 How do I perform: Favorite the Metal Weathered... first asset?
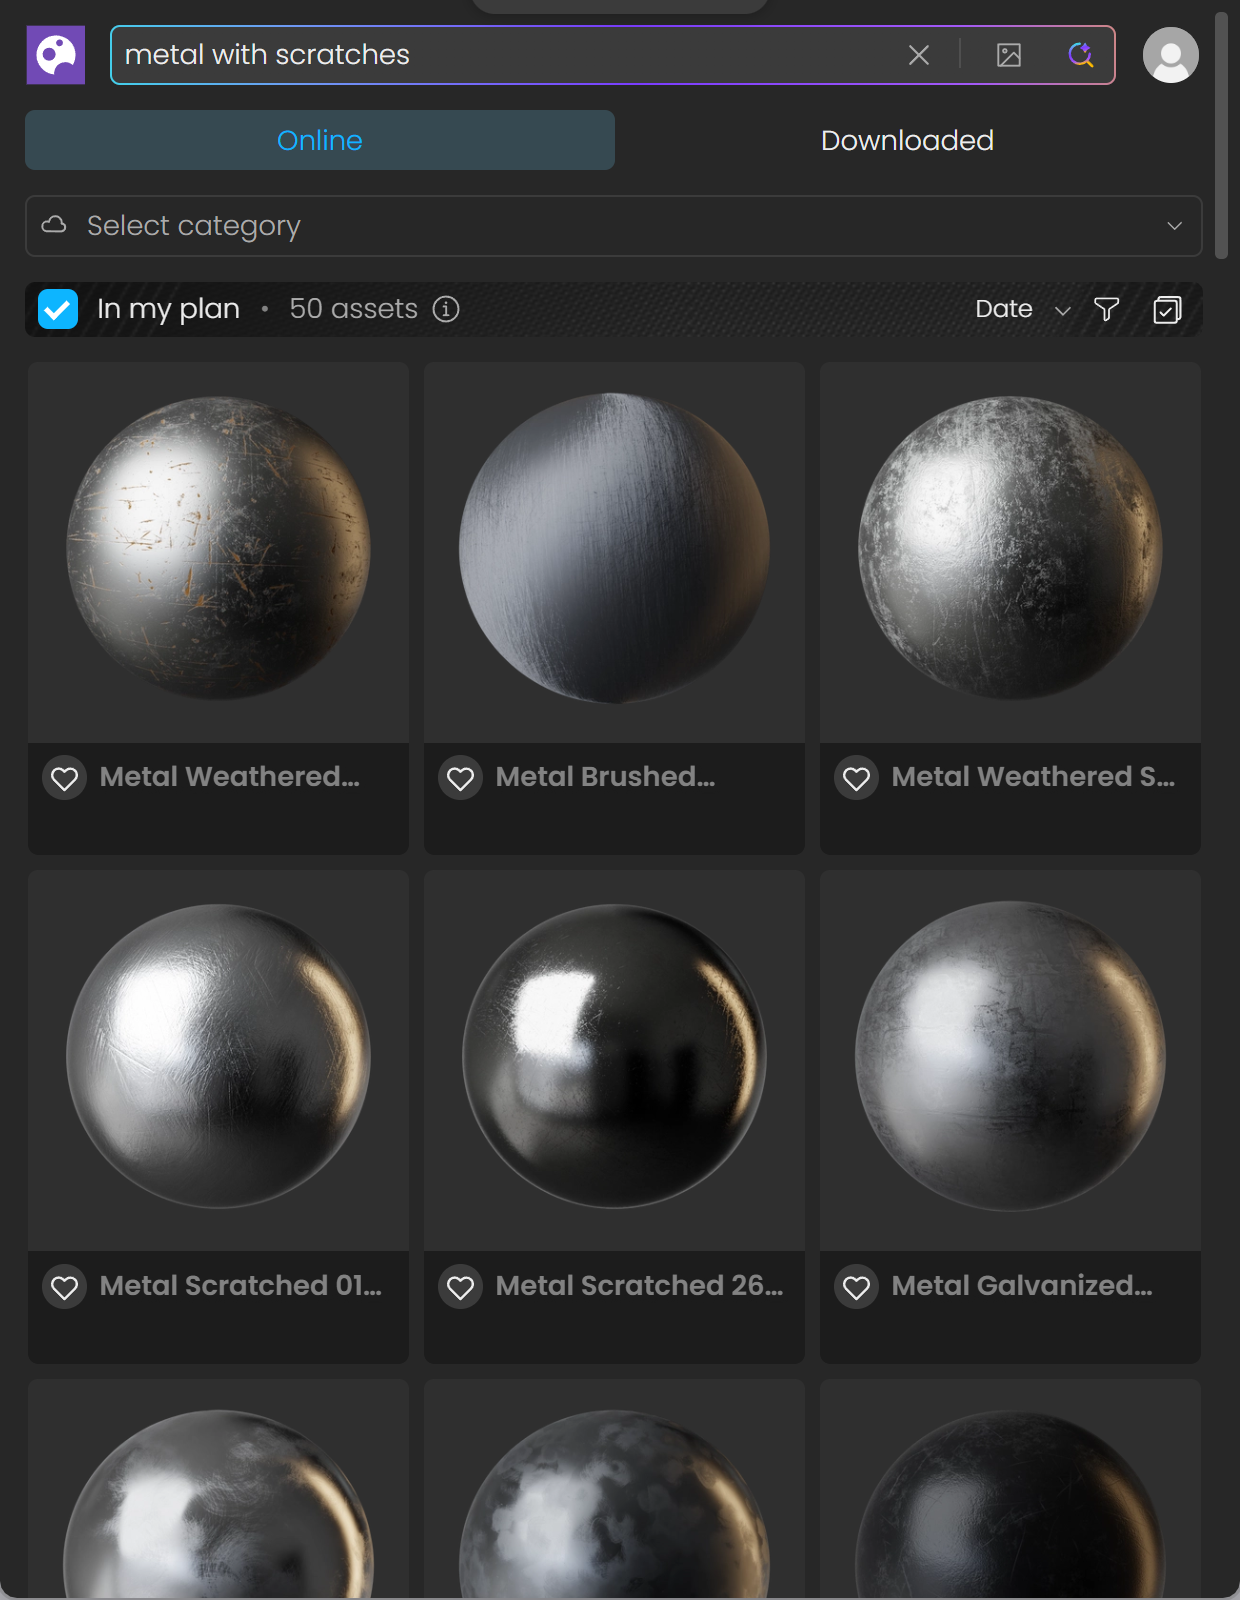65,778
